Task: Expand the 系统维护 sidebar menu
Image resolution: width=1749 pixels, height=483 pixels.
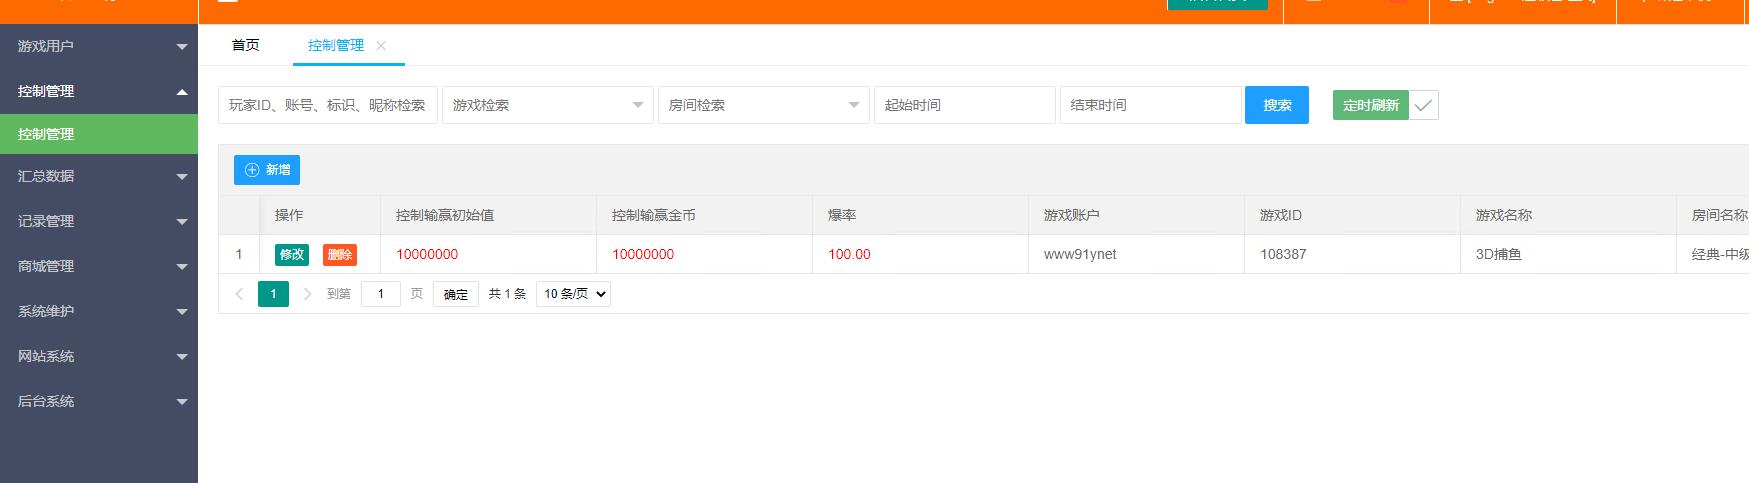Action: point(99,311)
